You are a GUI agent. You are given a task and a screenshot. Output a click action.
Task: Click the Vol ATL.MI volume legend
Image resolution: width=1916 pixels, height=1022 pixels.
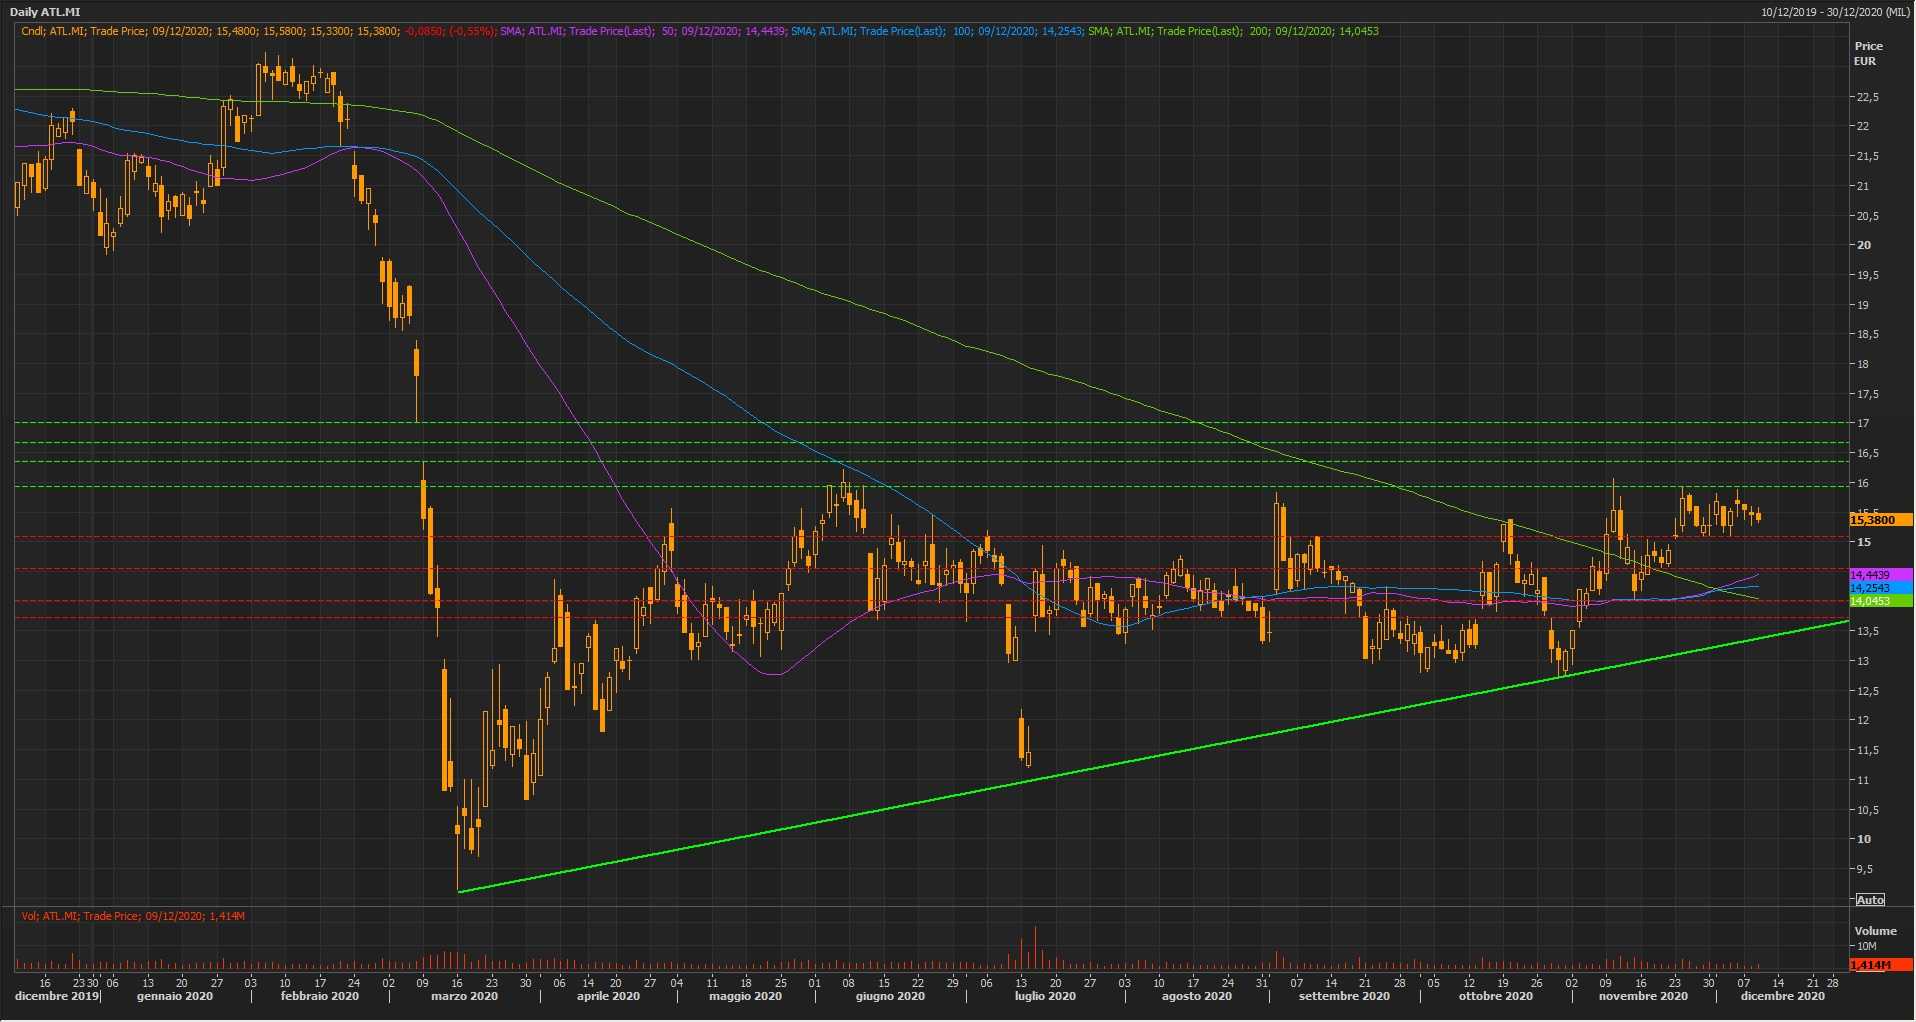click(133, 916)
